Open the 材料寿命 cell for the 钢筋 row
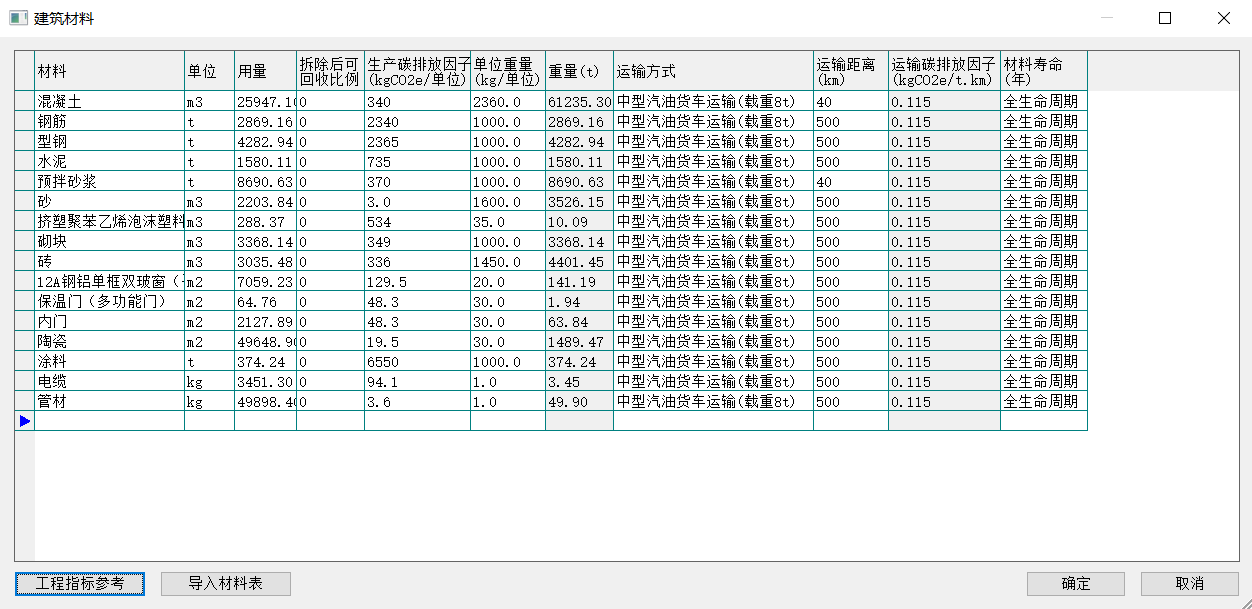The width and height of the screenshot is (1252, 609). click(x=1043, y=122)
